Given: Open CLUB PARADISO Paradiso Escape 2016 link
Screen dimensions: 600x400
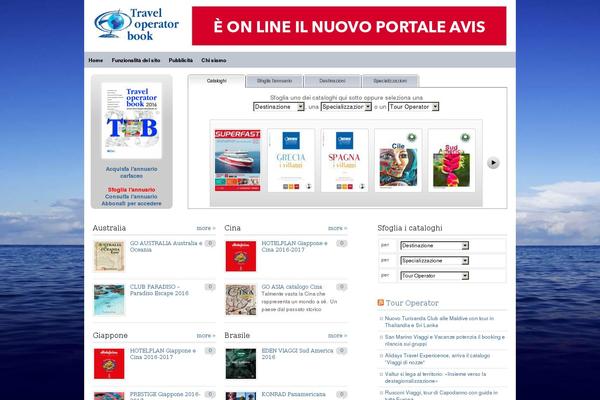Looking at the screenshot, I should coord(159,290).
